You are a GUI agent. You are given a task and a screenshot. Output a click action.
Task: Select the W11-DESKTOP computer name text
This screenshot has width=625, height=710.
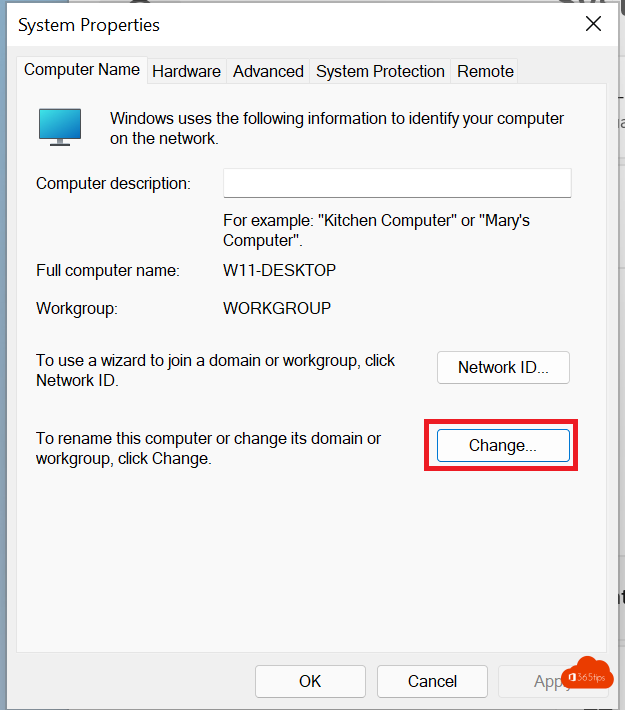(x=279, y=270)
